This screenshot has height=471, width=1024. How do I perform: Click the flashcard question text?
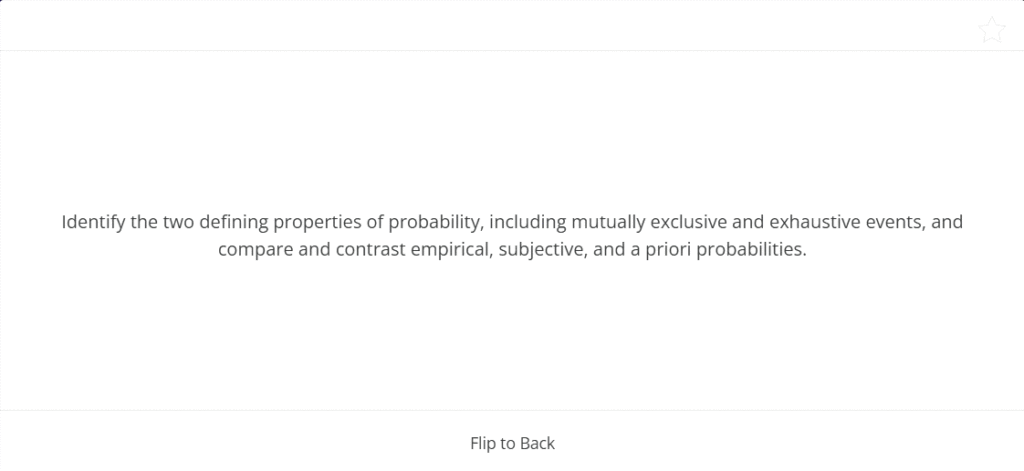click(512, 236)
